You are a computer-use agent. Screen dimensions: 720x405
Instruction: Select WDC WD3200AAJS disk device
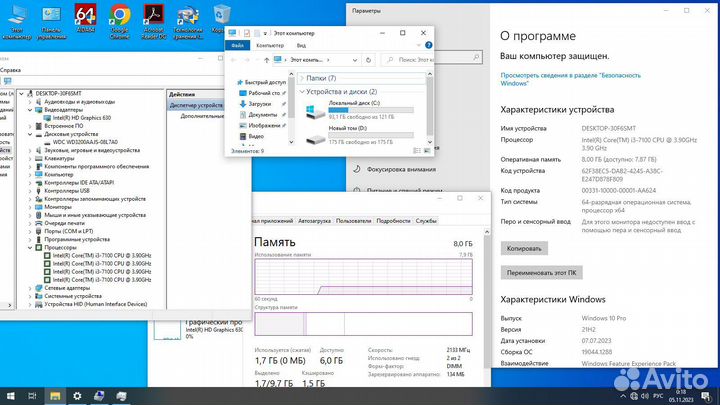coord(85,142)
